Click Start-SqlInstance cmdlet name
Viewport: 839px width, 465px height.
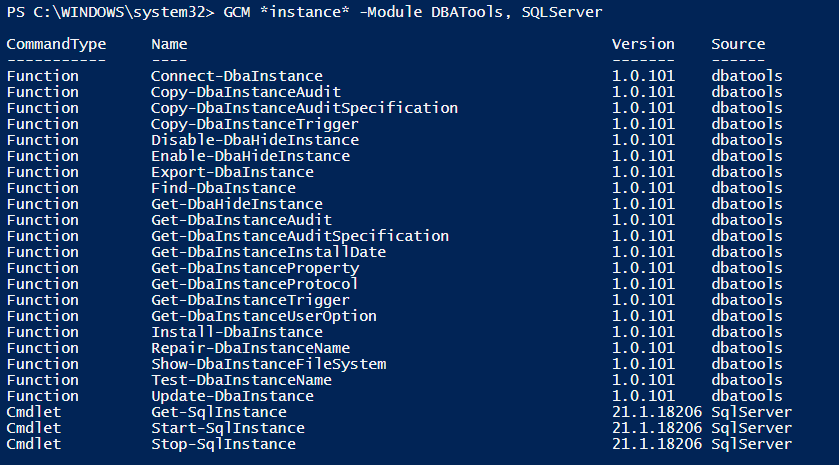227,429
